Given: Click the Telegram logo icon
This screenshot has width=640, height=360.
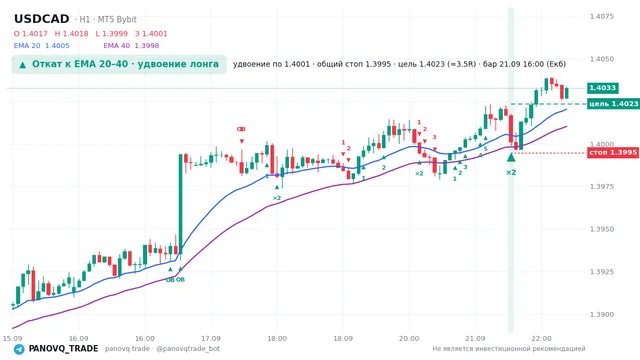Looking at the screenshot, I should 19,349.
